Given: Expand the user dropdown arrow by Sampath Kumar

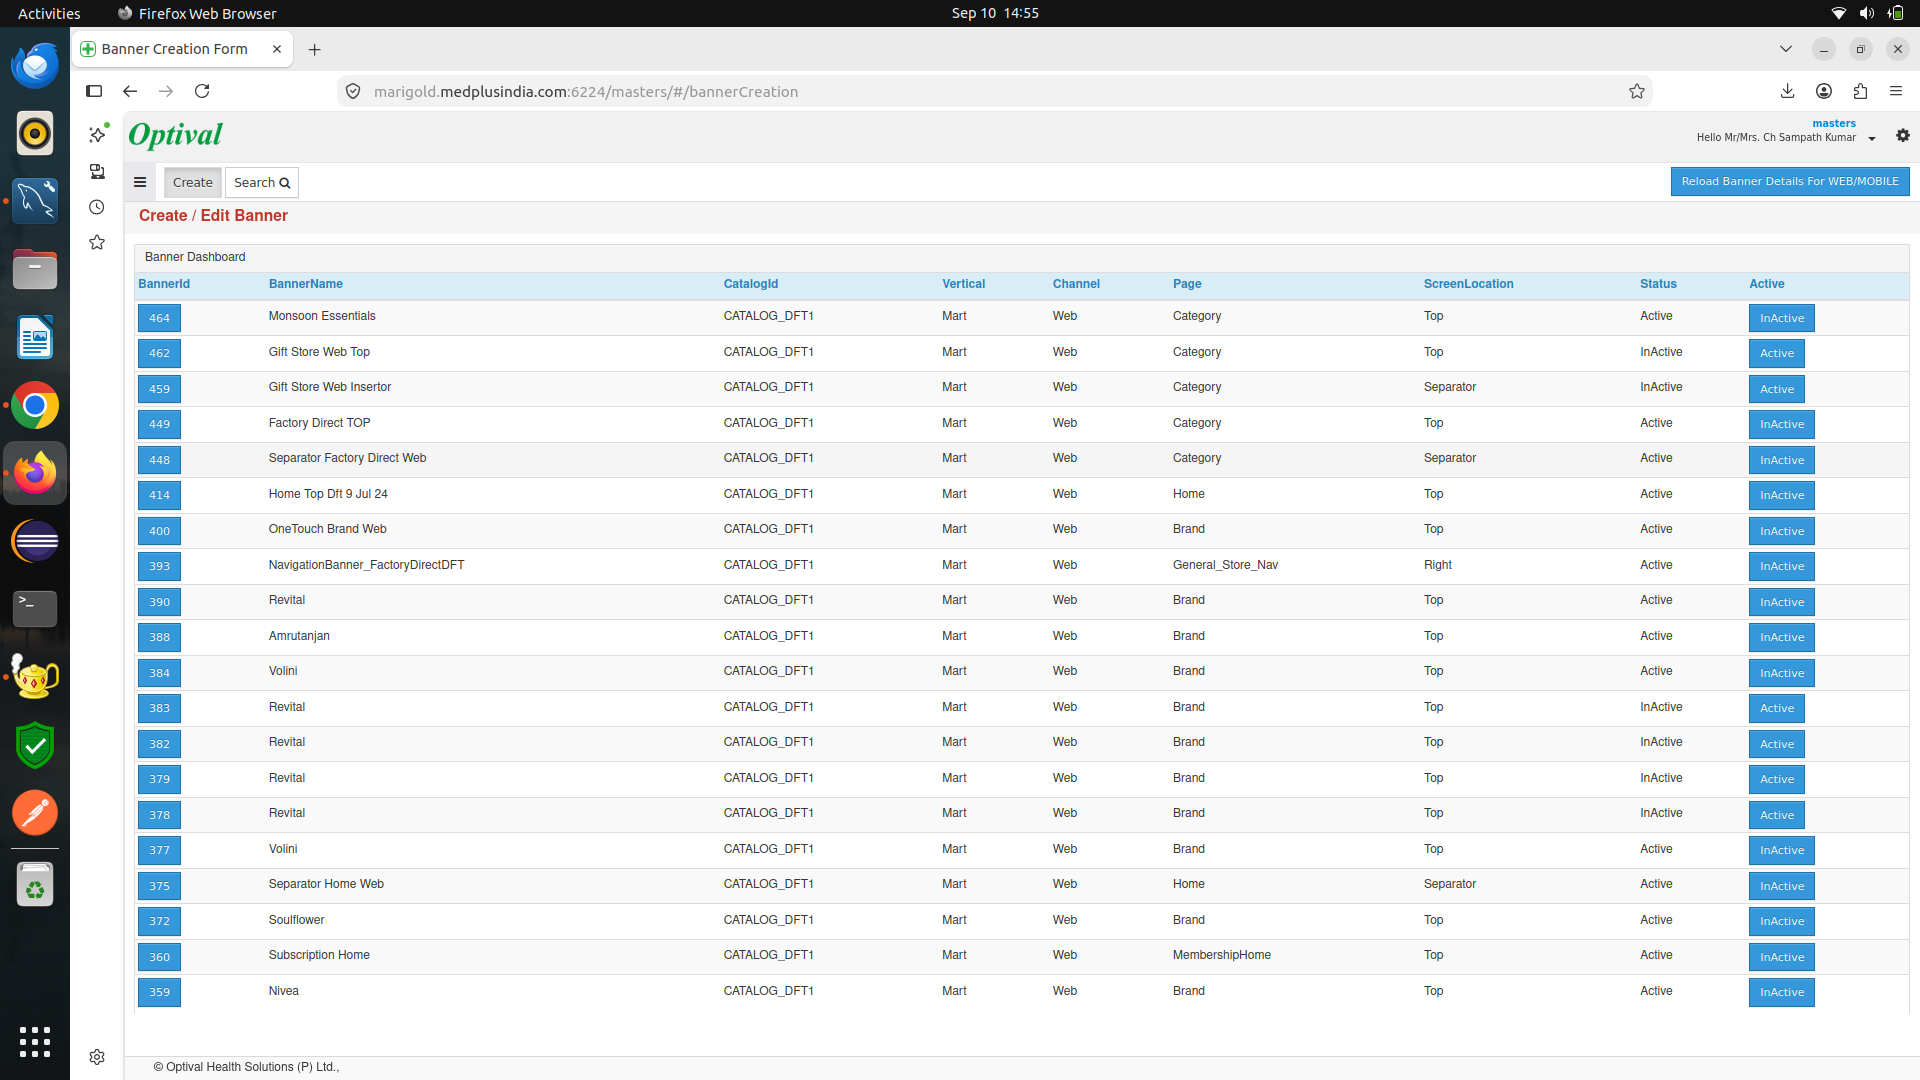Looking at the screenshot, I should (x=1872, y=139).
